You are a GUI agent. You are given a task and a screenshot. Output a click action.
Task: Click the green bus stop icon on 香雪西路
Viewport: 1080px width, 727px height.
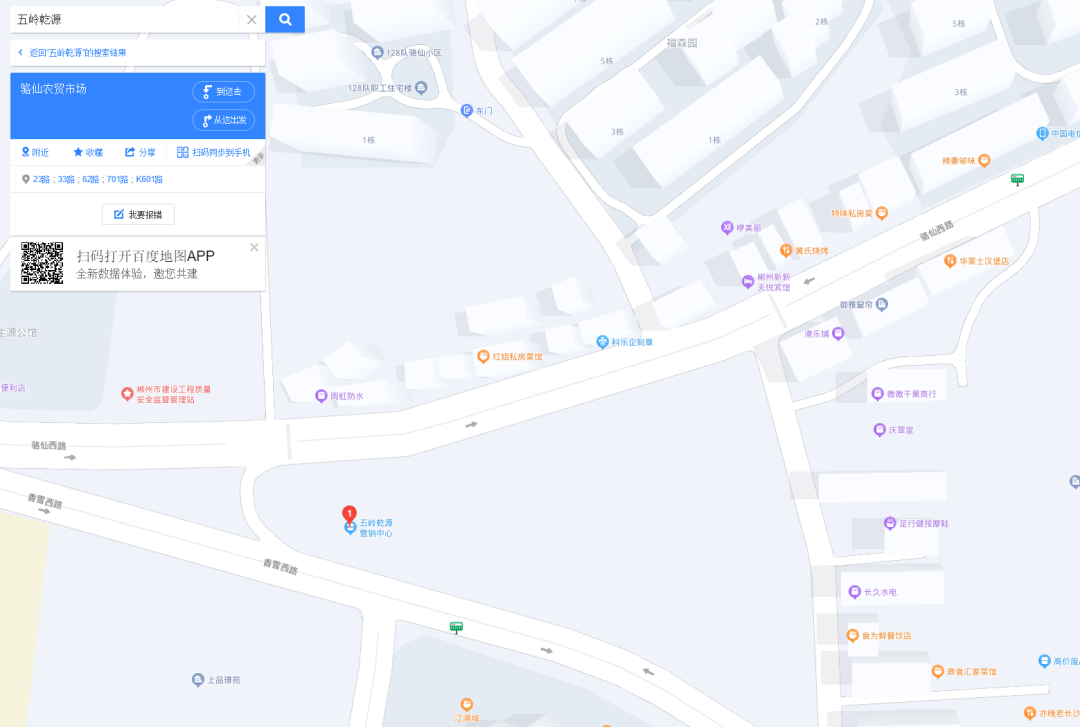pyautogui.click(x=456, y=627)
